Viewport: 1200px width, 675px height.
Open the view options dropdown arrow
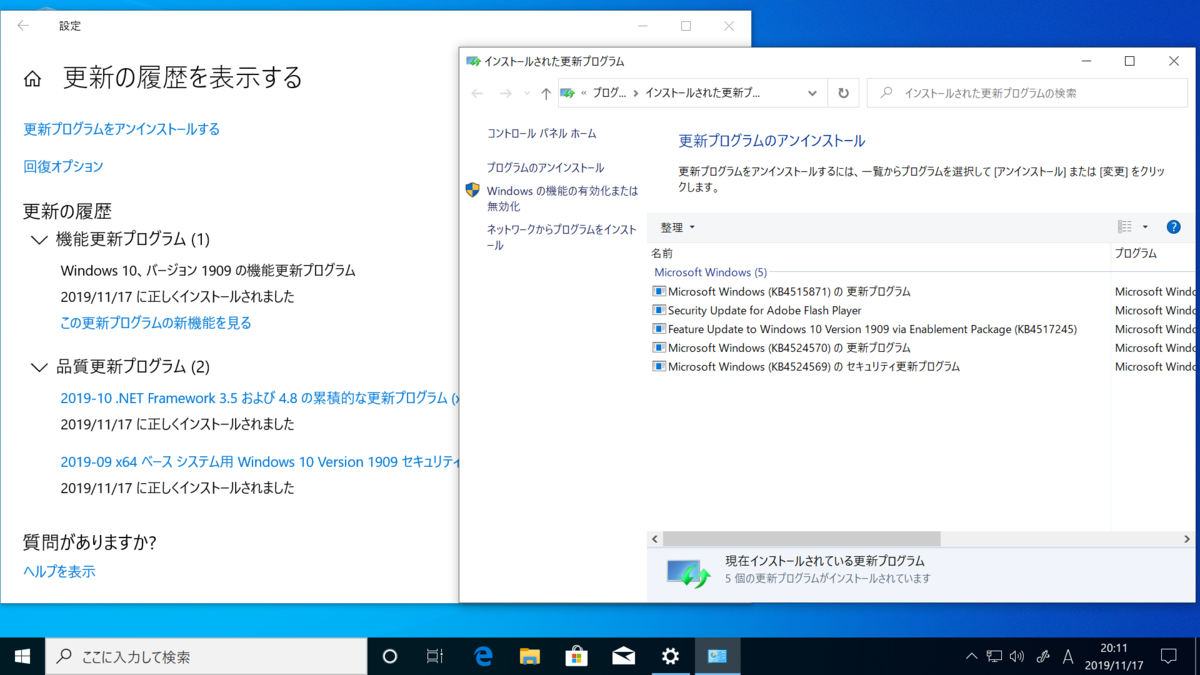(x=1145, y=227)
